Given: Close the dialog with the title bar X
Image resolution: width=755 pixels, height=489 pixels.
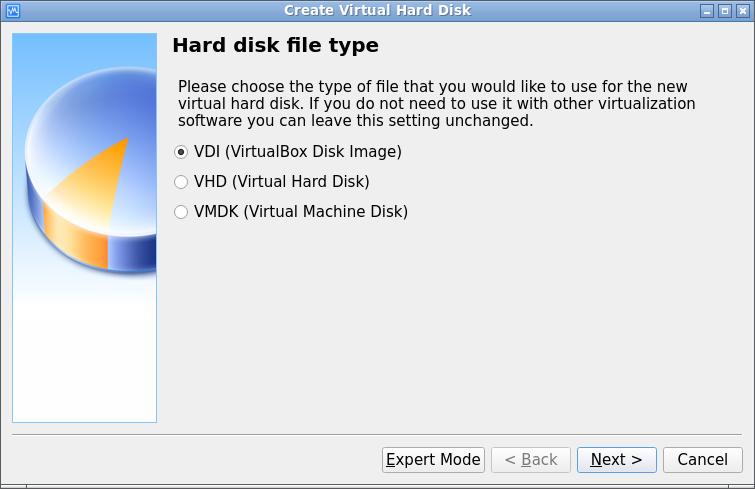Looking at the screenshot, I should (x=742, y=10).
